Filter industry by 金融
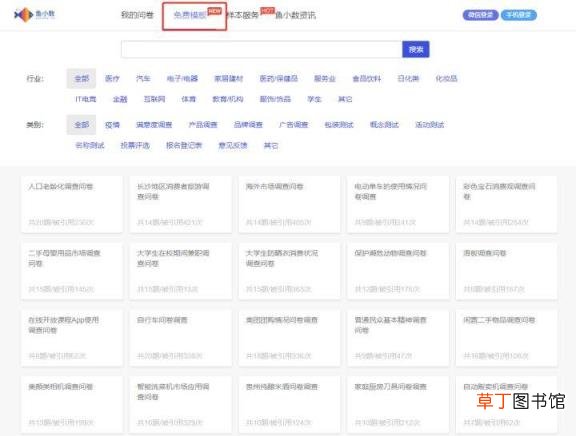The image size is (576, 436). coord(120,99)
